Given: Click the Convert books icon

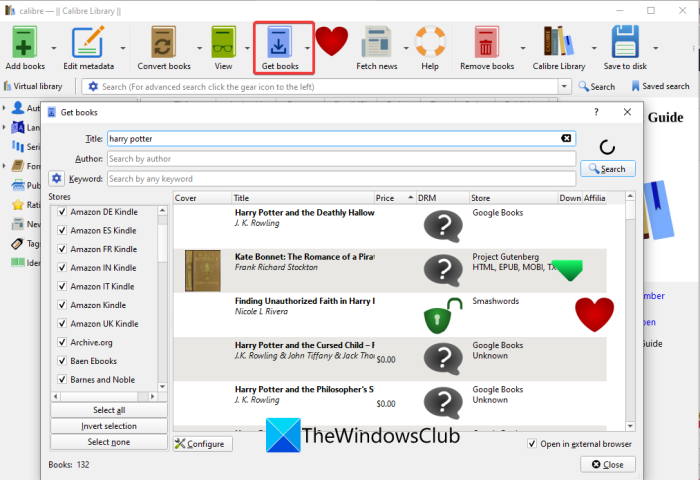Looking at the screenshot, I should [x=163, y=42].
